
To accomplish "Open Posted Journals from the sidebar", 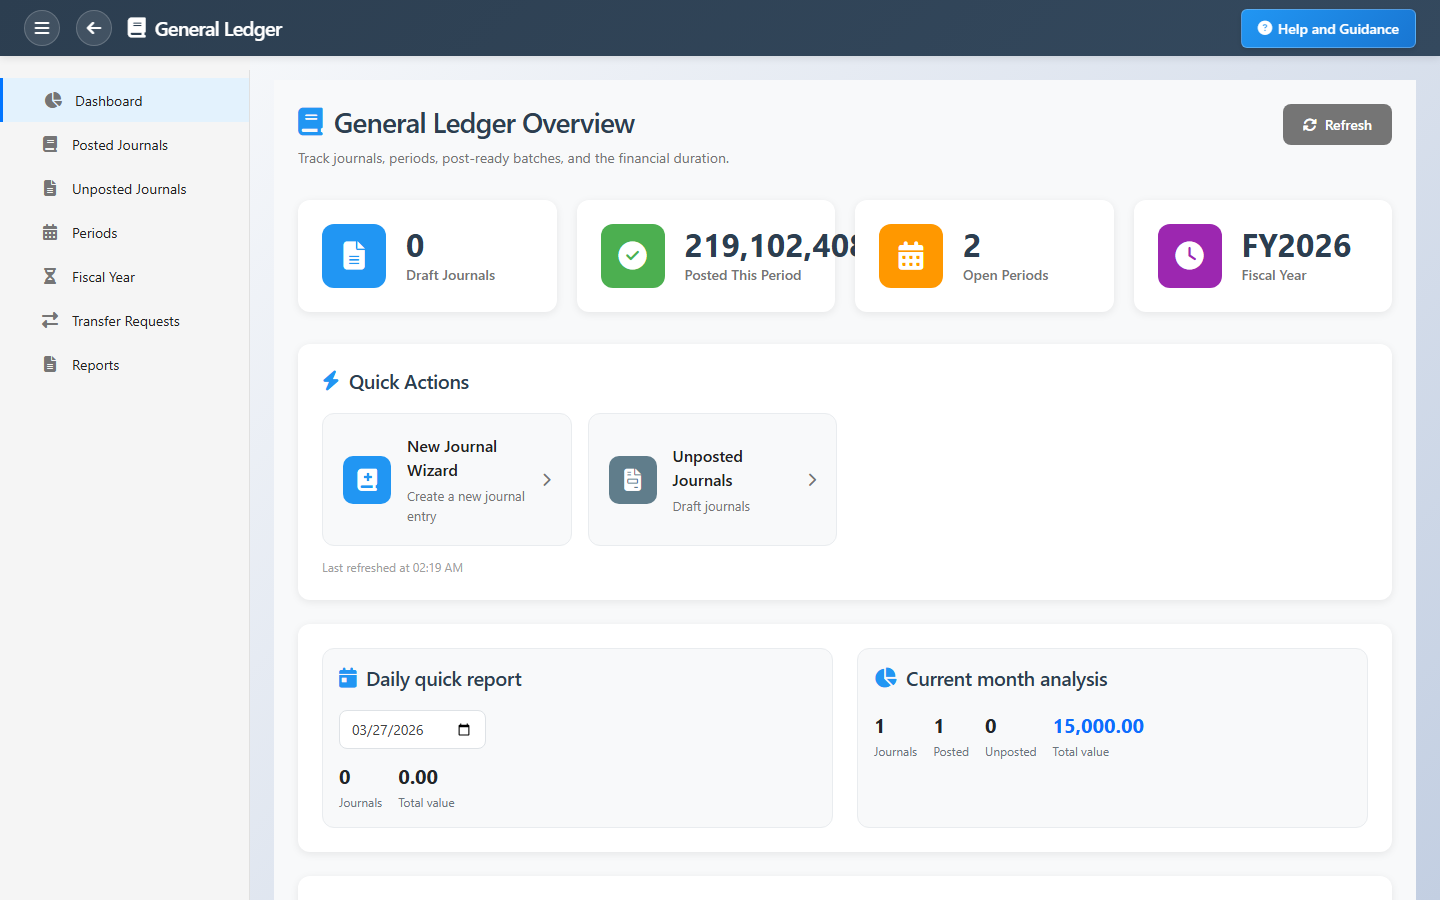I will [x=120, y=145].
